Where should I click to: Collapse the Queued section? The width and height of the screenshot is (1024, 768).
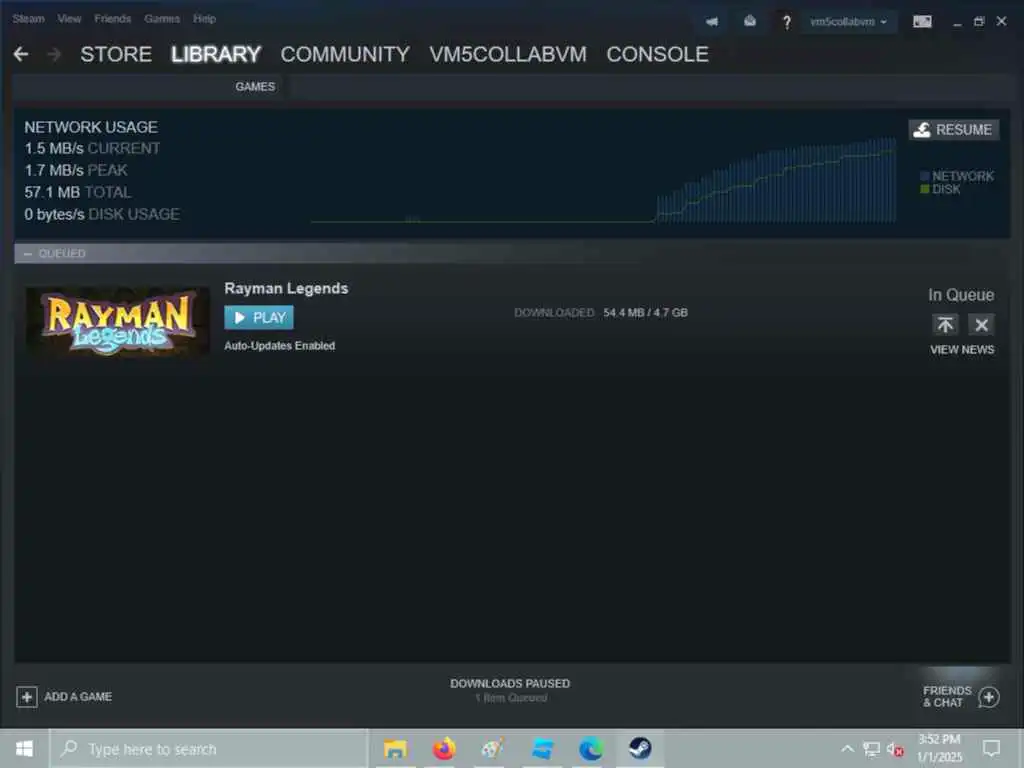click(28, 253)
